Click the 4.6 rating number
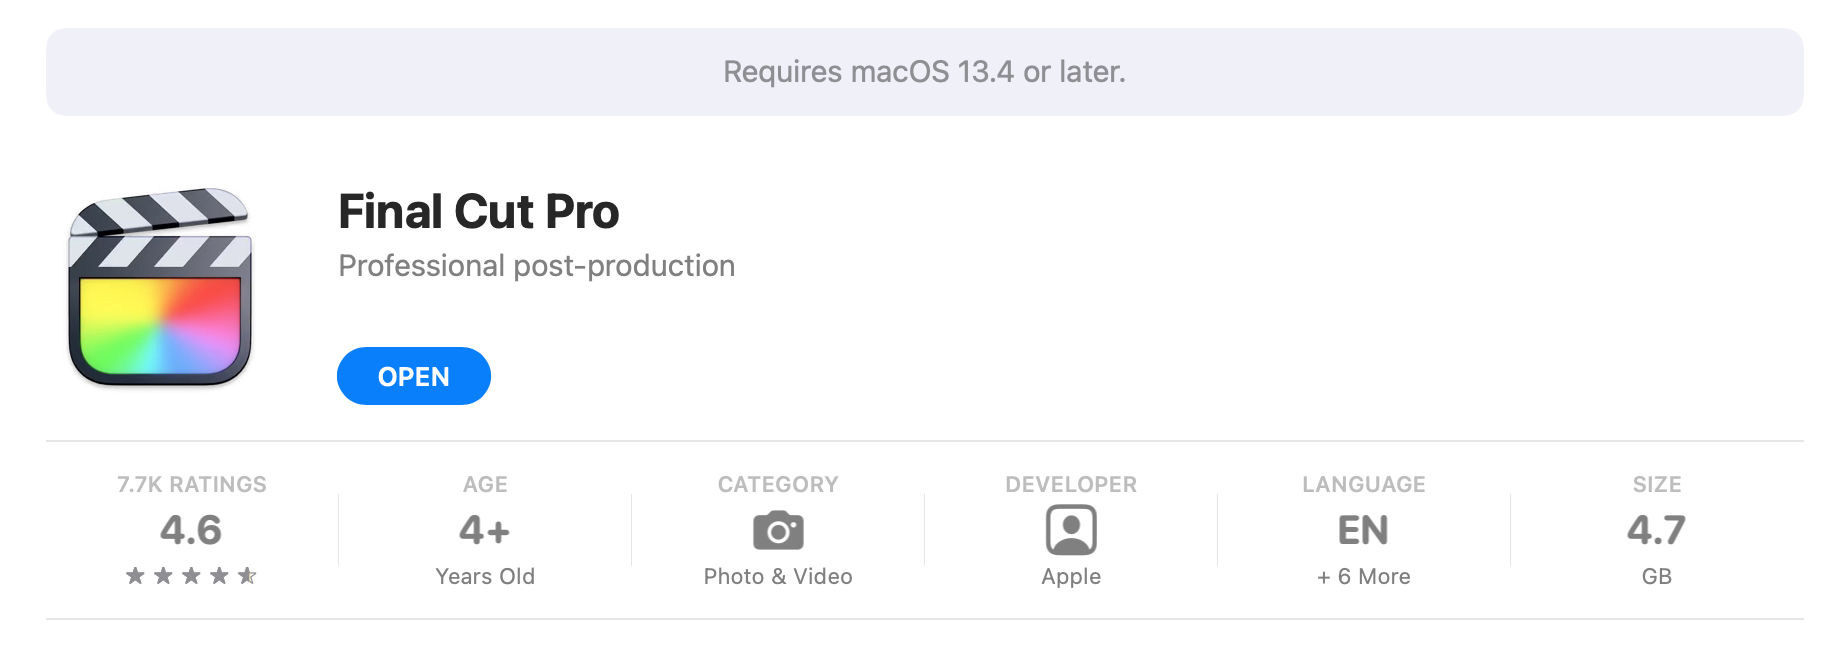Viewport: 1830px width, 670px height. (191, 530)
